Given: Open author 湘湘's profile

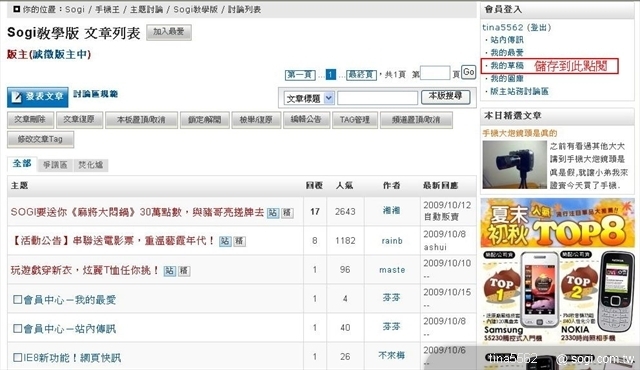Looking at the screenshot, I should [x=391, y=210].
